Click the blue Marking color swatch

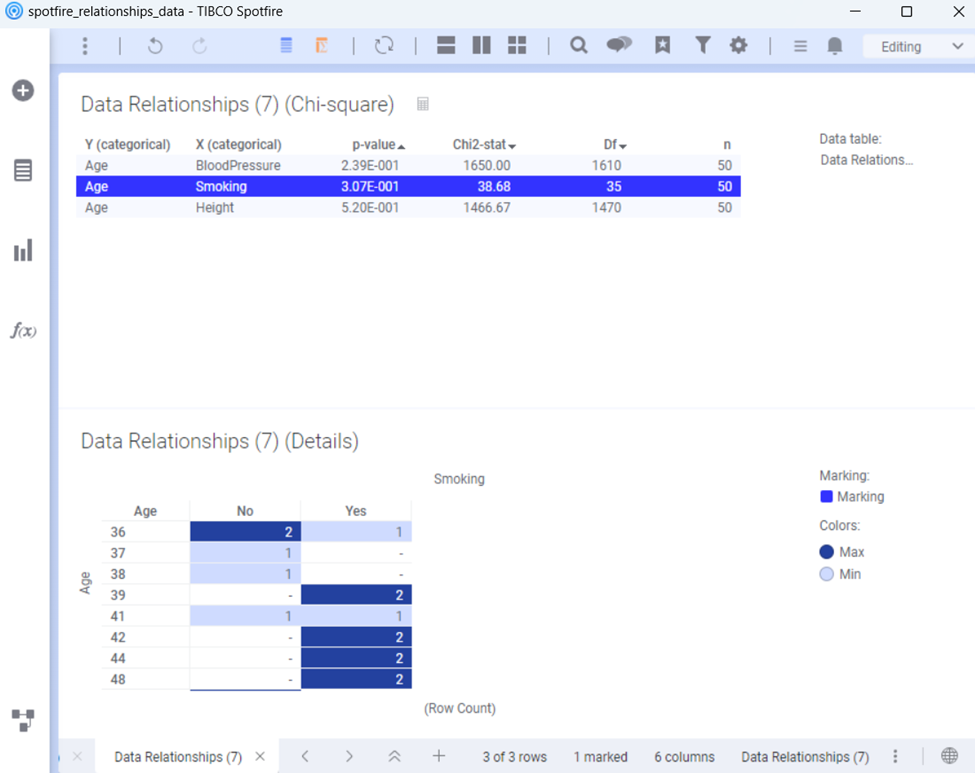(x=826, y=496)
